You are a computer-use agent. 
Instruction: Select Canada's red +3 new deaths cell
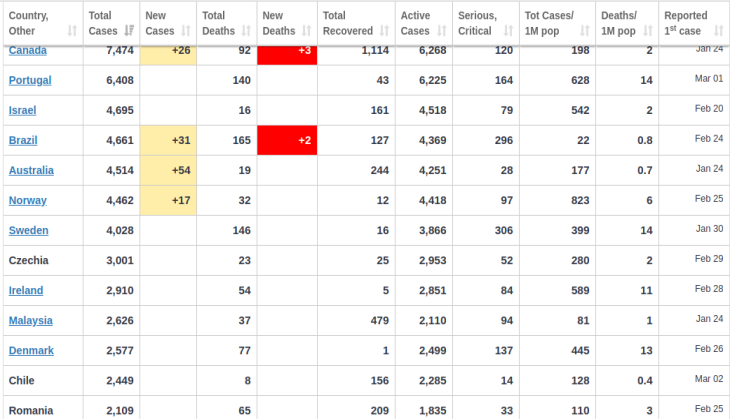pyautogui.click(x=287, y=55)
